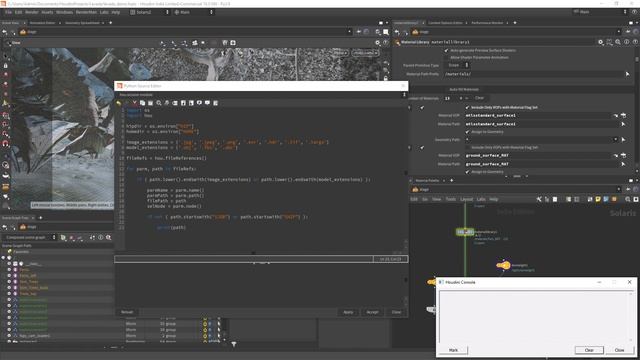Viewport: 640px width, 360px height.
Task: Click the find node magnifier in network editor toolbar
Action: pos(628,199)
